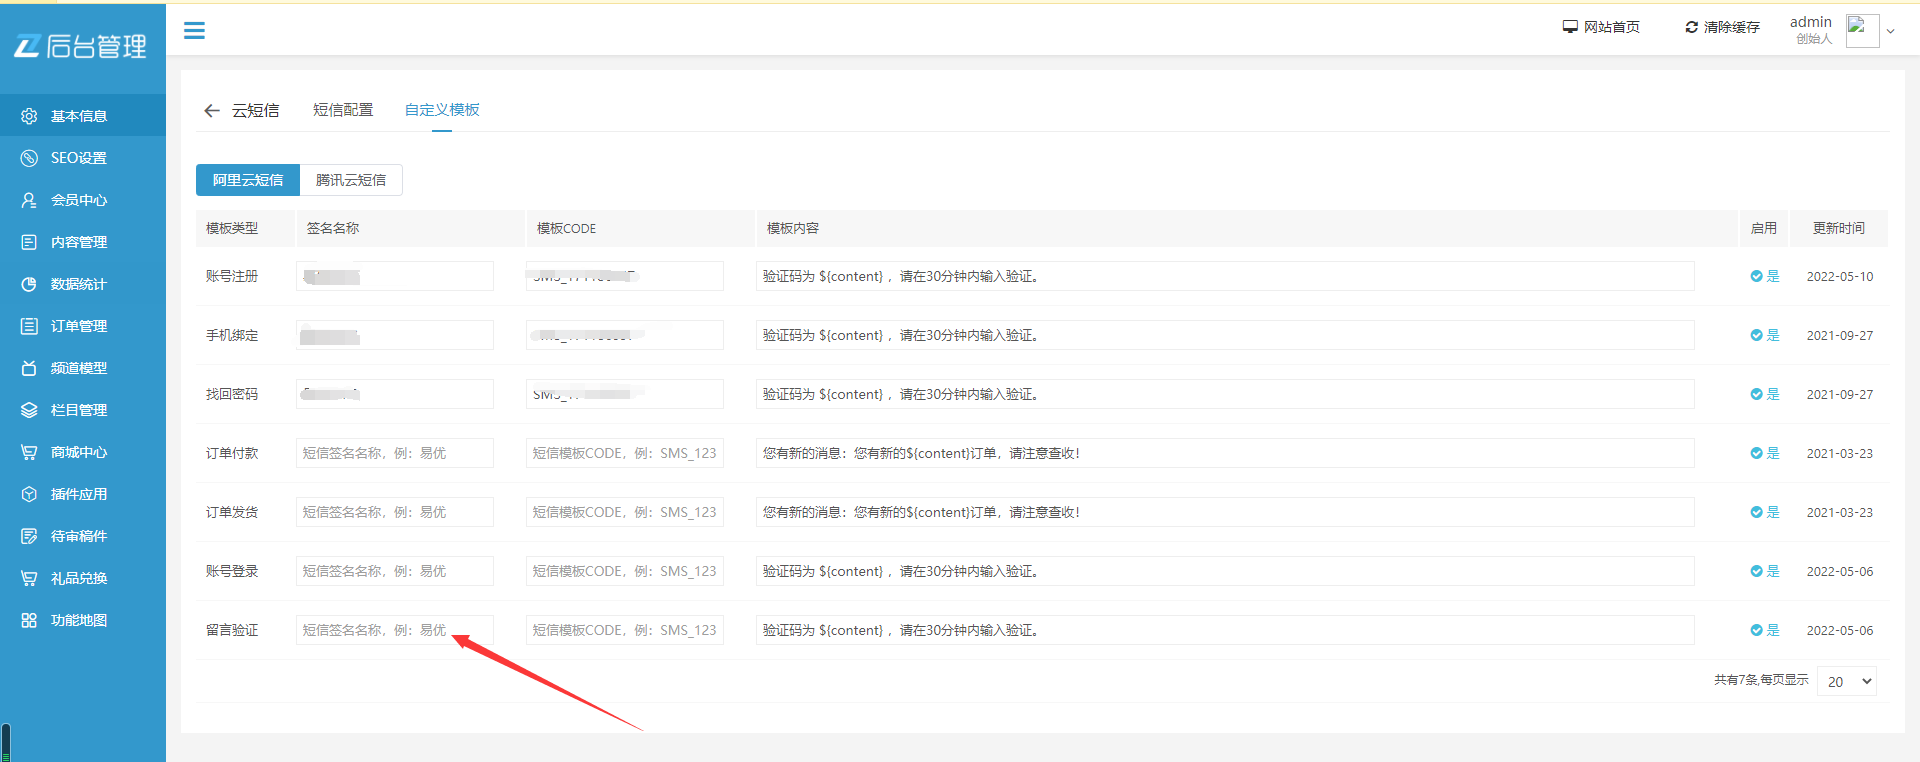This screenshot has height=762, width=1920.
Task: Open the per-page count dropdown showing 20
Action: tap(1846, 681)
